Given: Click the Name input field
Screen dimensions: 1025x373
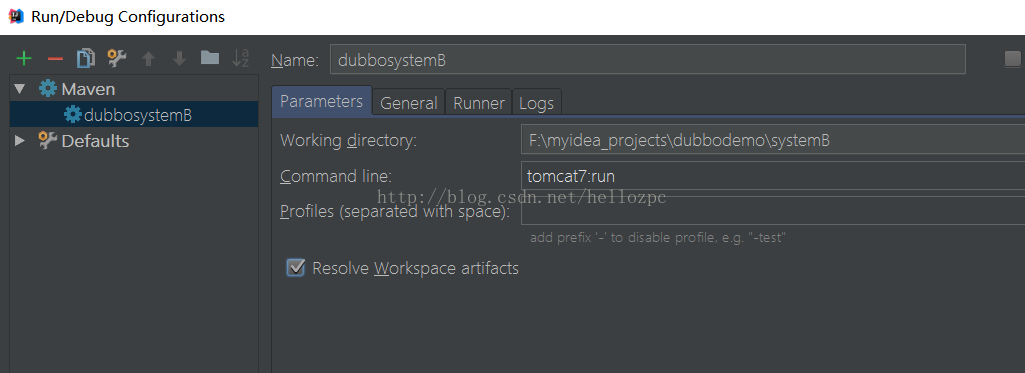Looking at the screenshot, I should click(x=647, y=59).
